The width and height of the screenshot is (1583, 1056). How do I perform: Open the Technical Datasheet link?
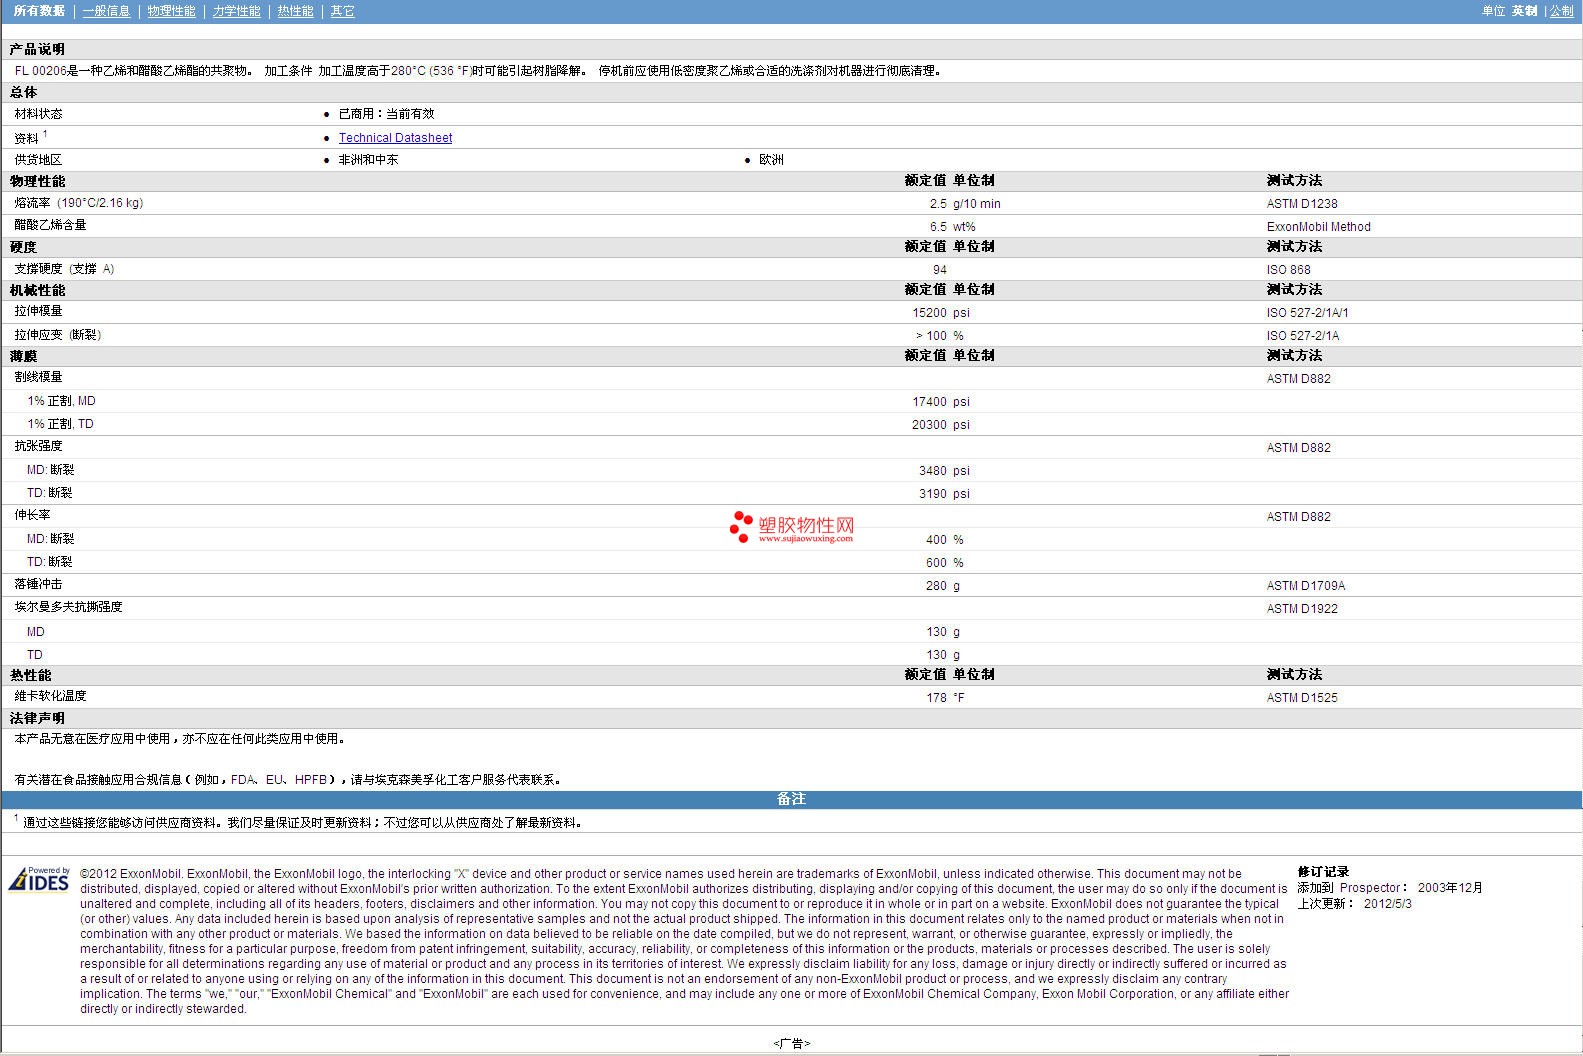click(395, 138)
